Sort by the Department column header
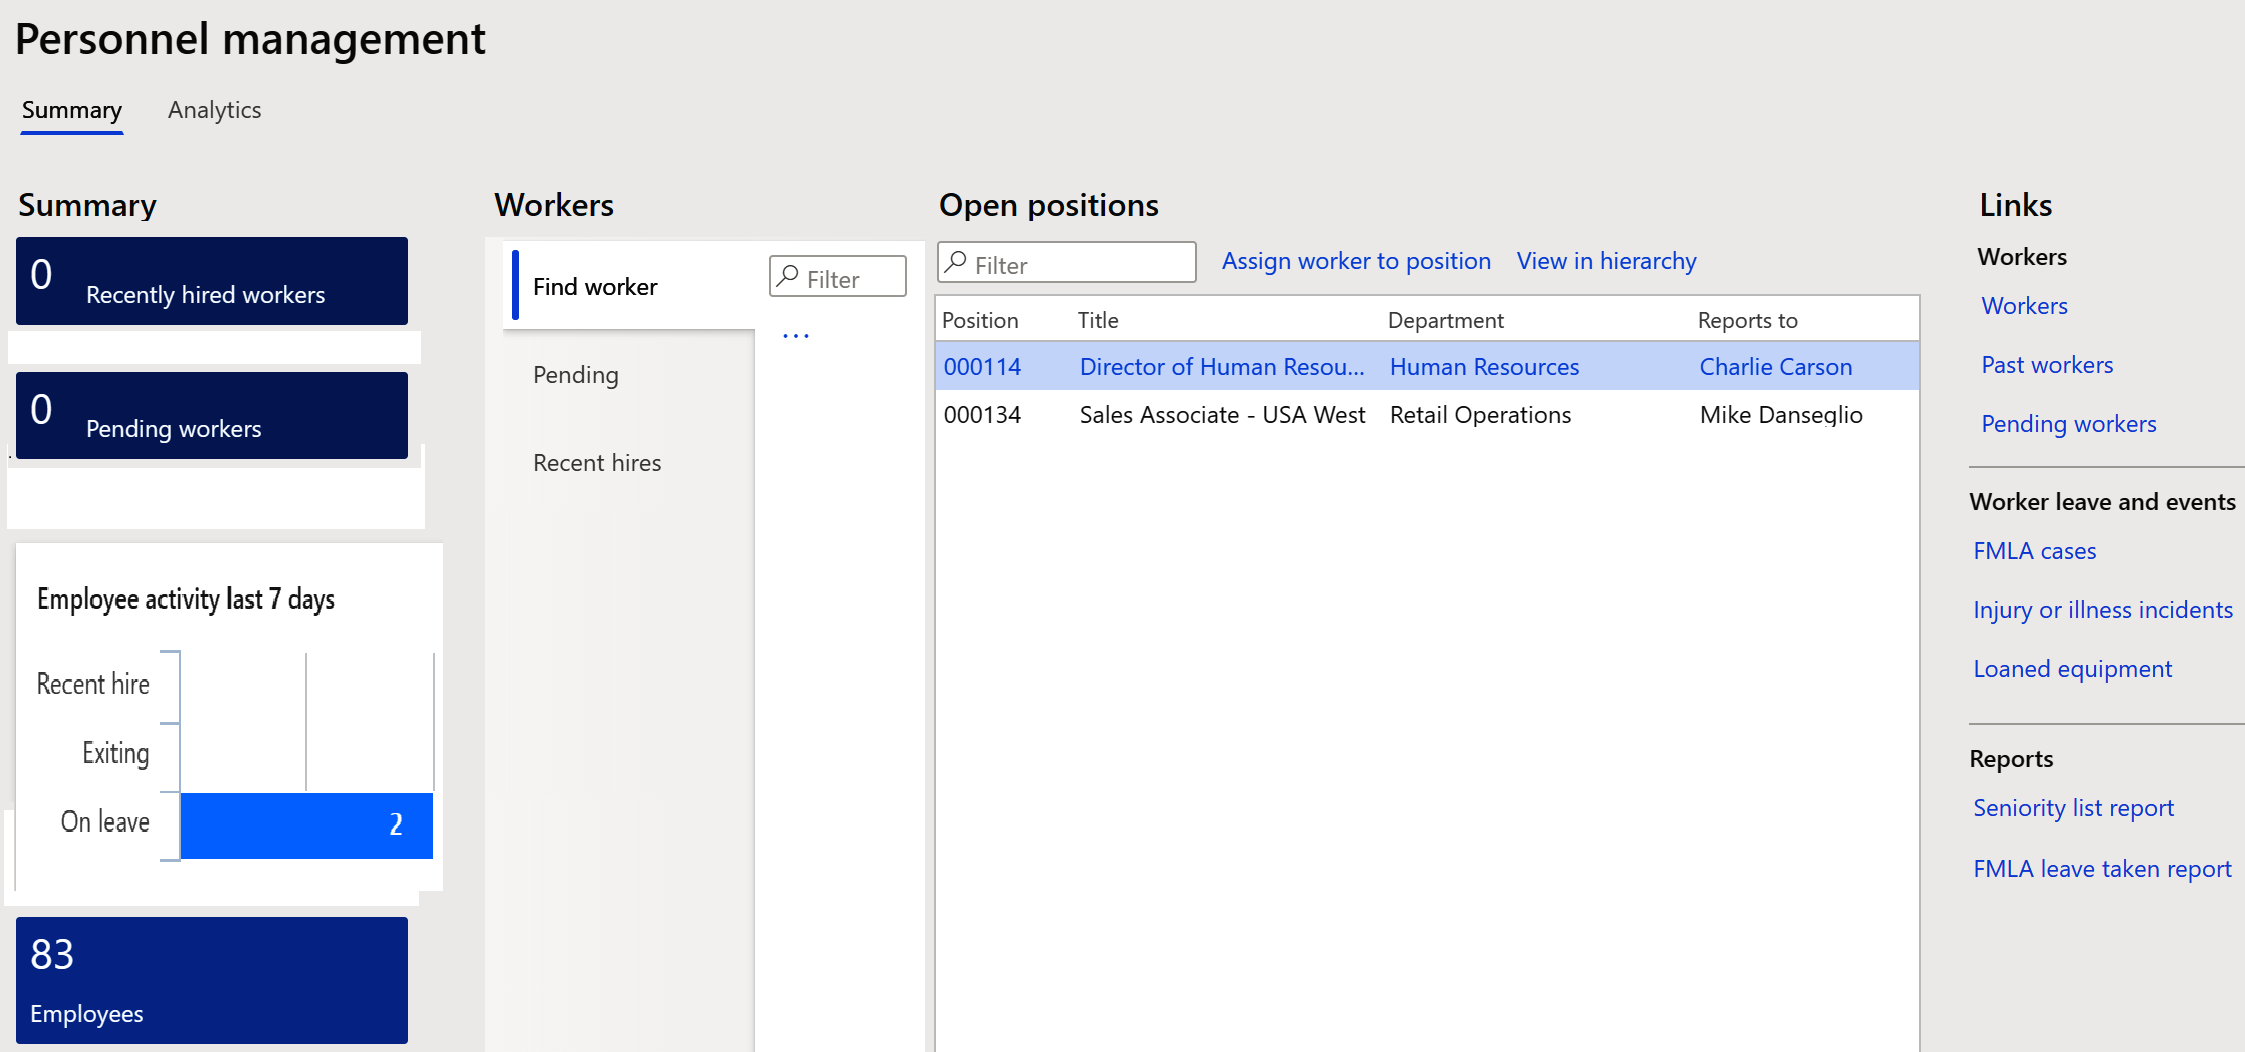 1445,320
